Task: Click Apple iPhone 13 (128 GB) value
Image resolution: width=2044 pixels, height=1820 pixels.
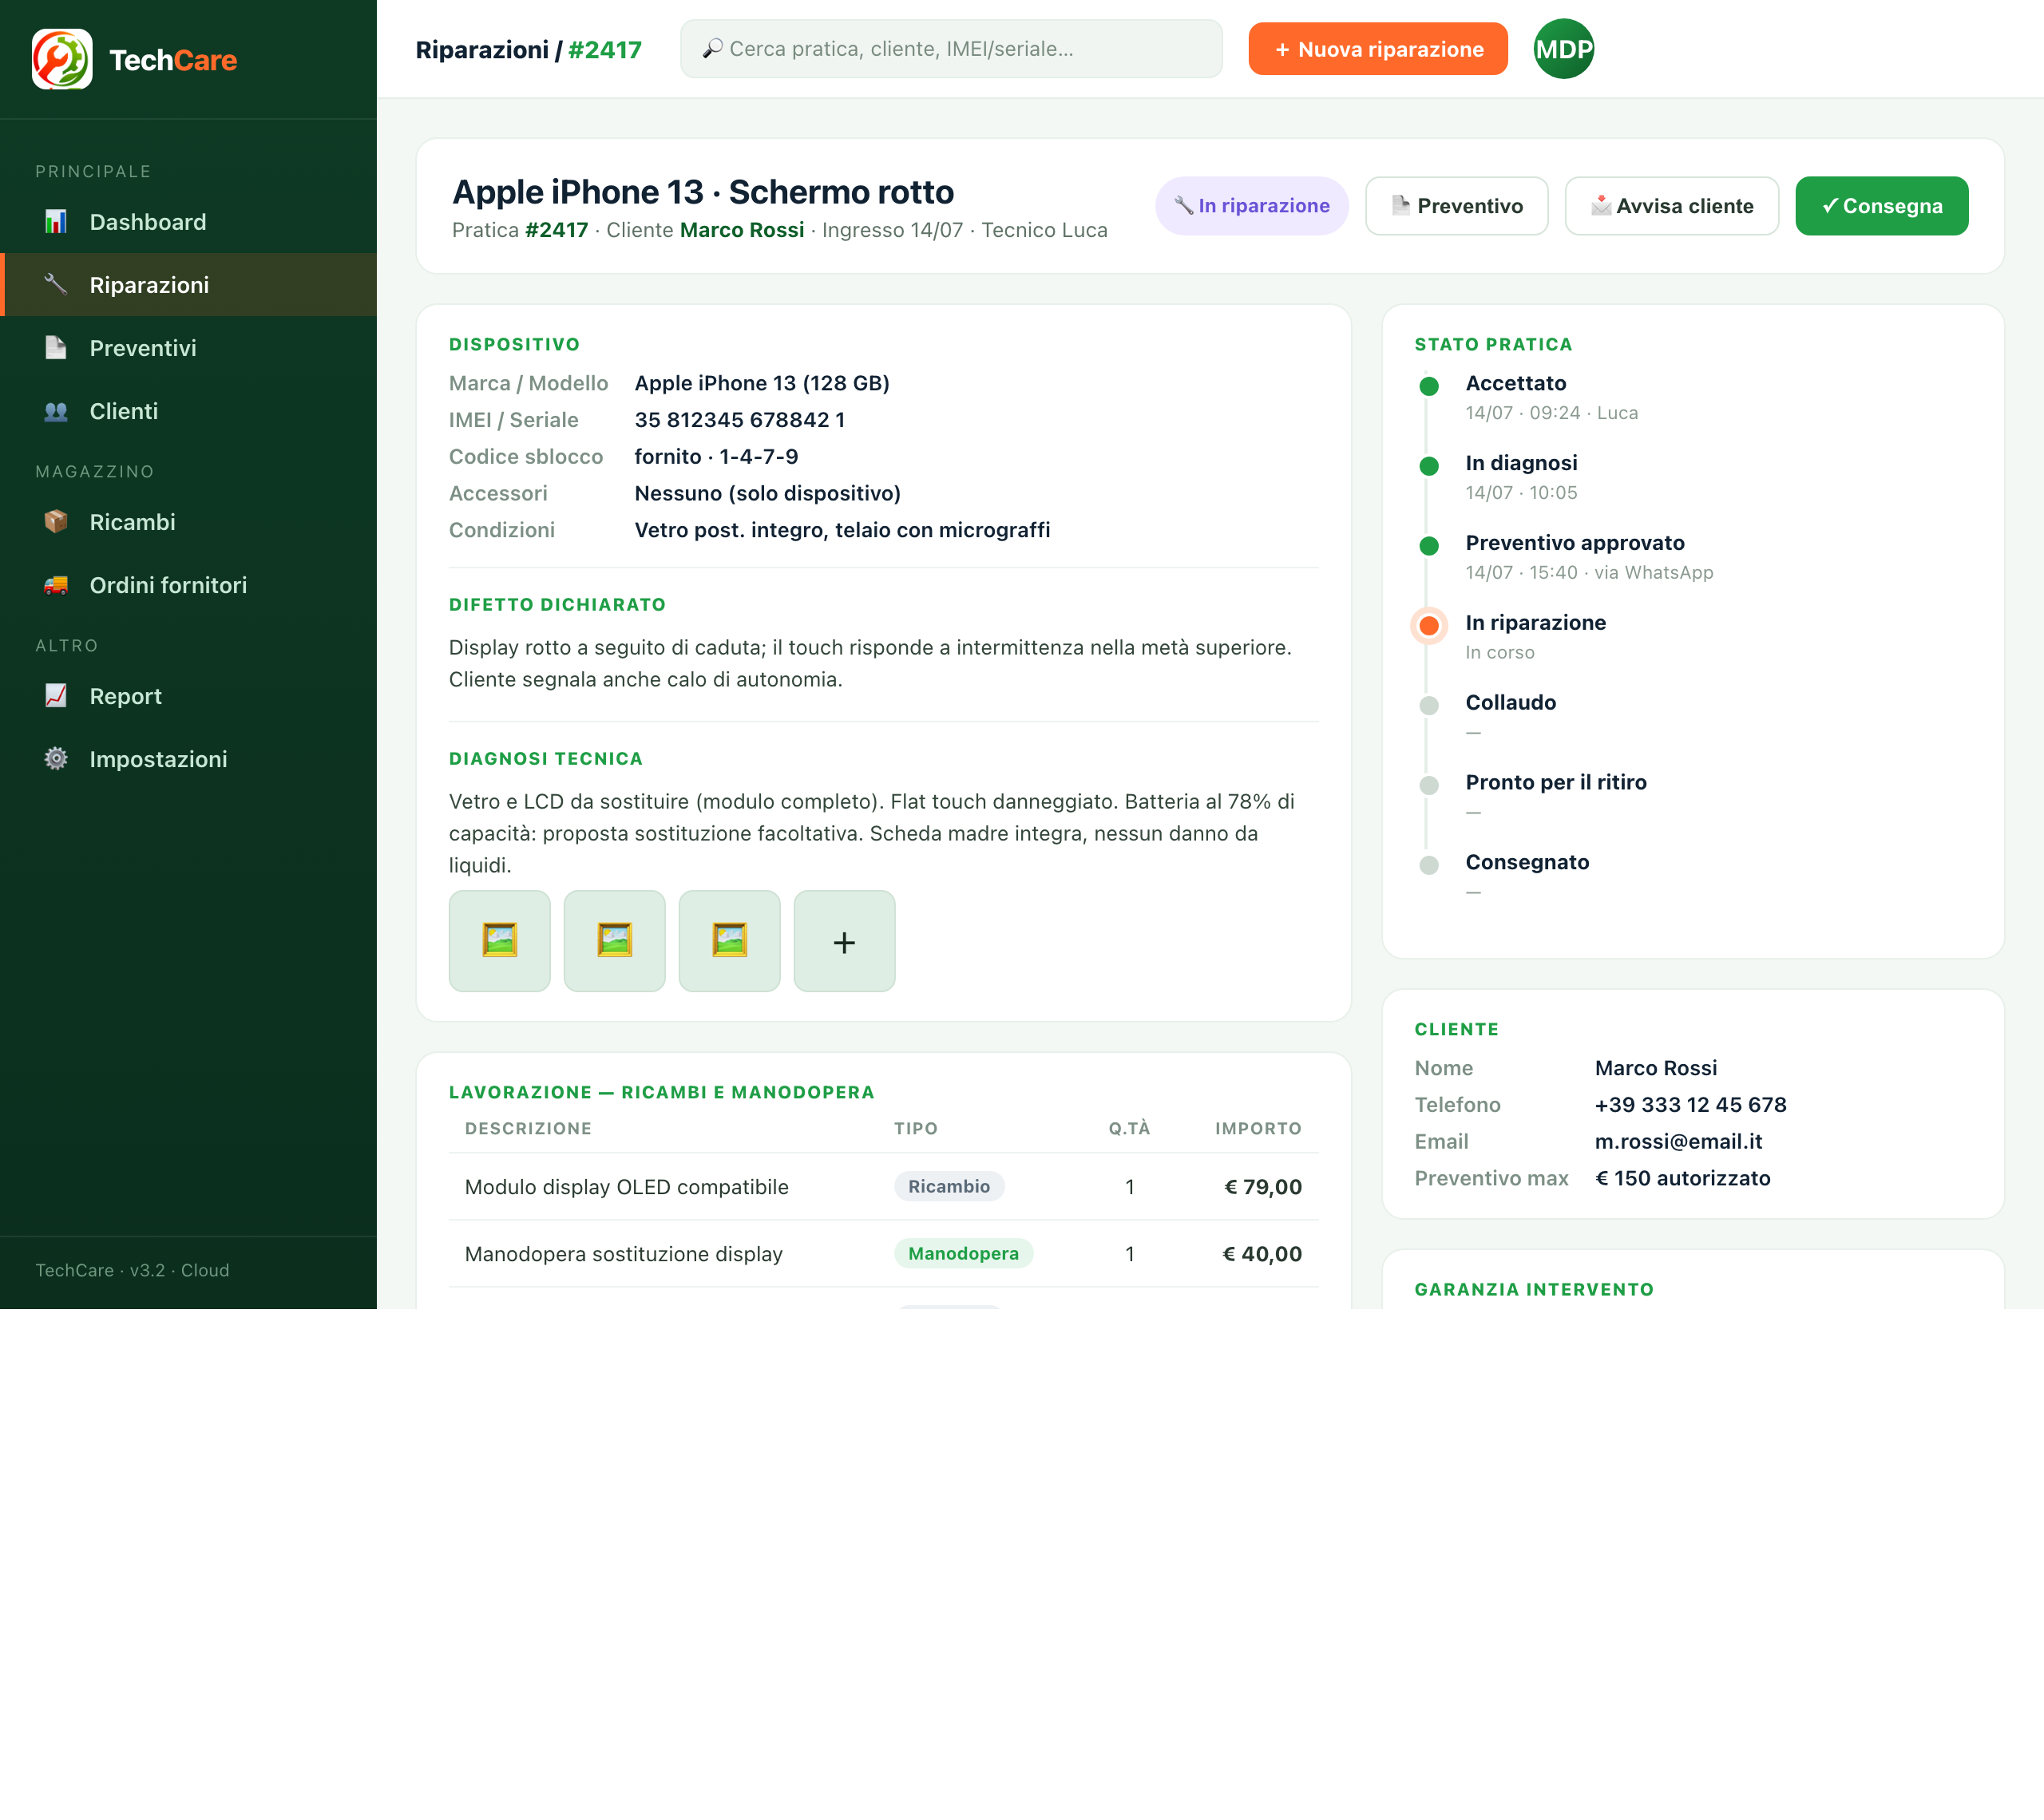Action: point(762,384)
